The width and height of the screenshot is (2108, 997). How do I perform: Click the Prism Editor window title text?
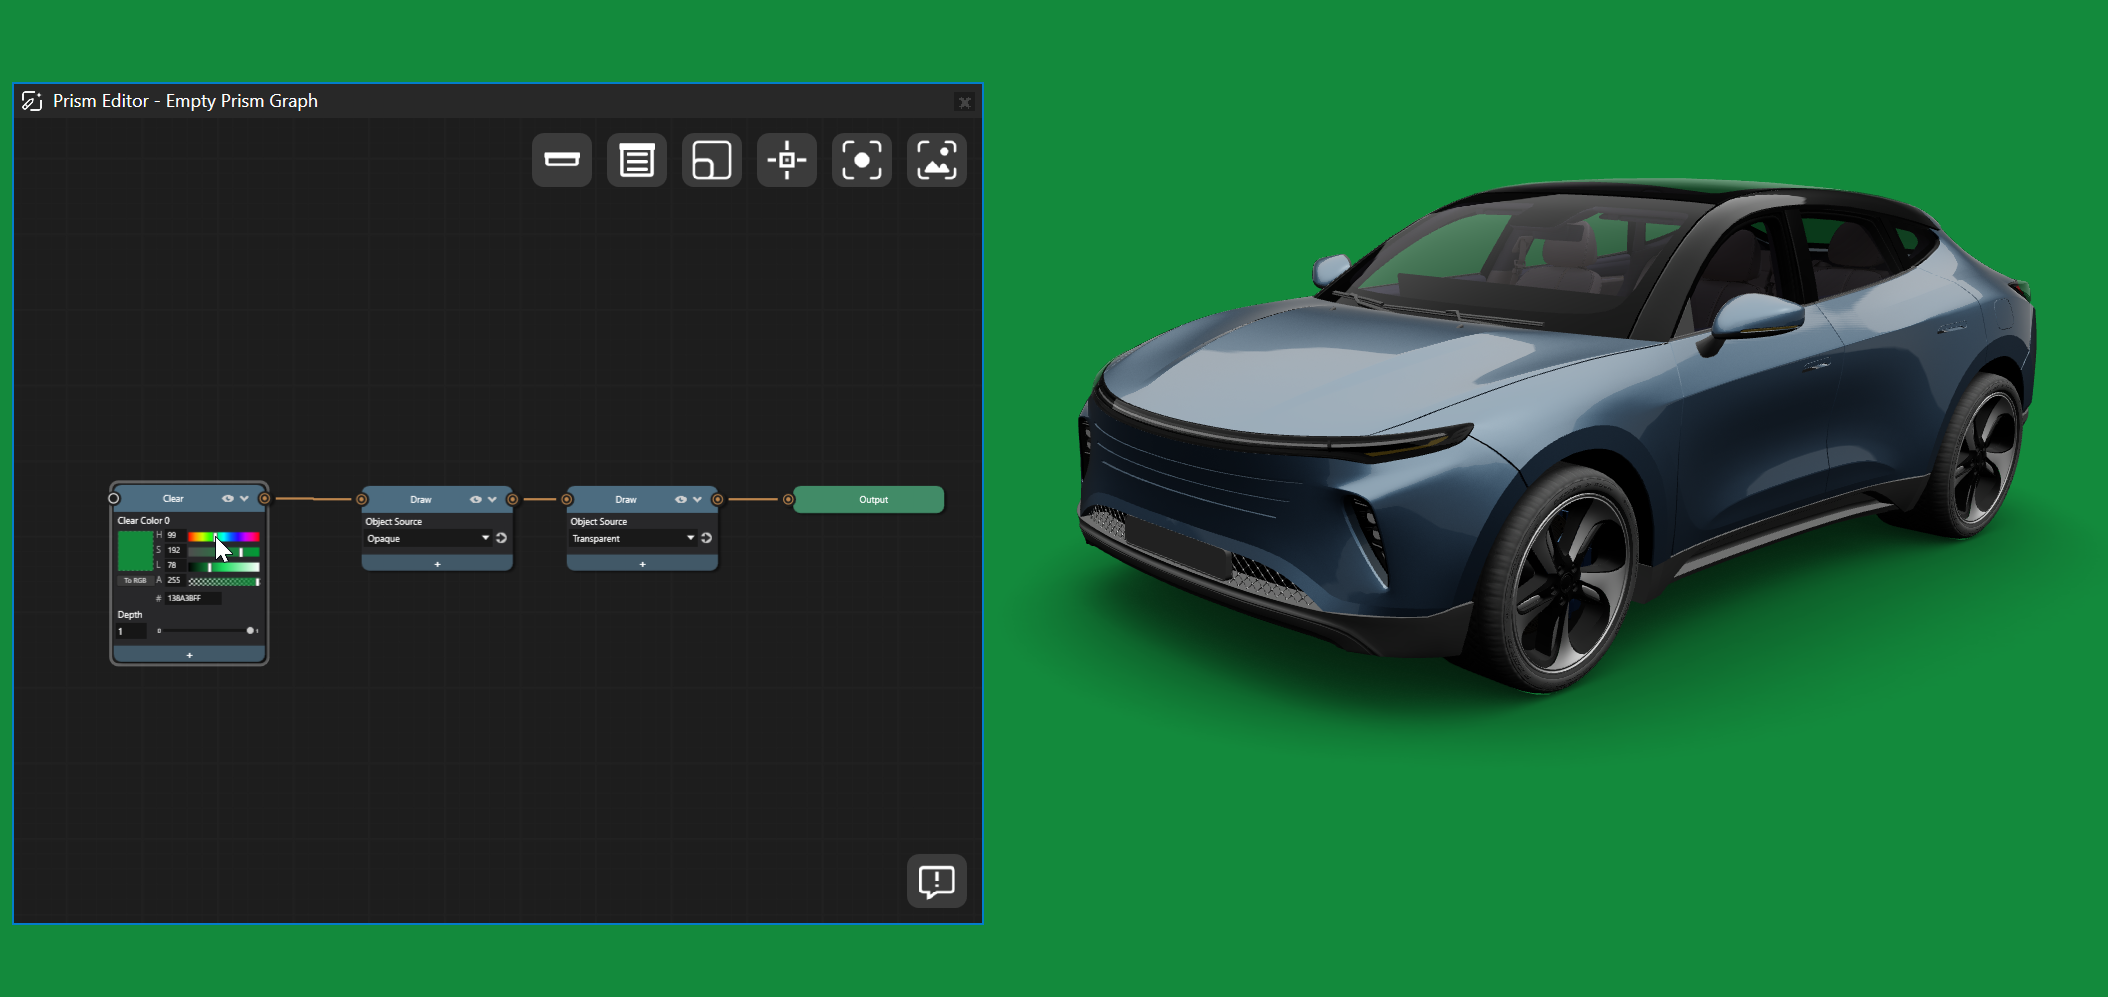click(x=185, y=101)
